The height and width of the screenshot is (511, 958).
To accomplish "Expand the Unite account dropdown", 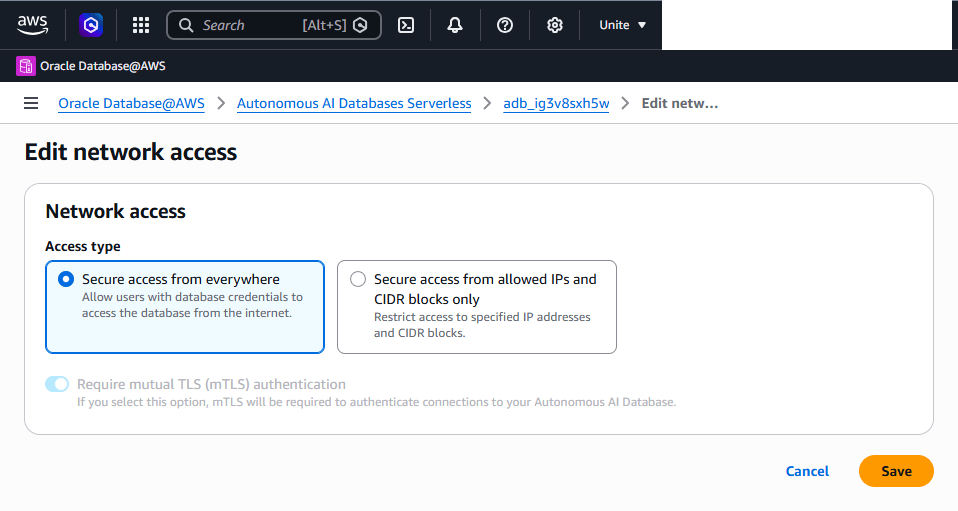I will point(622,25).
